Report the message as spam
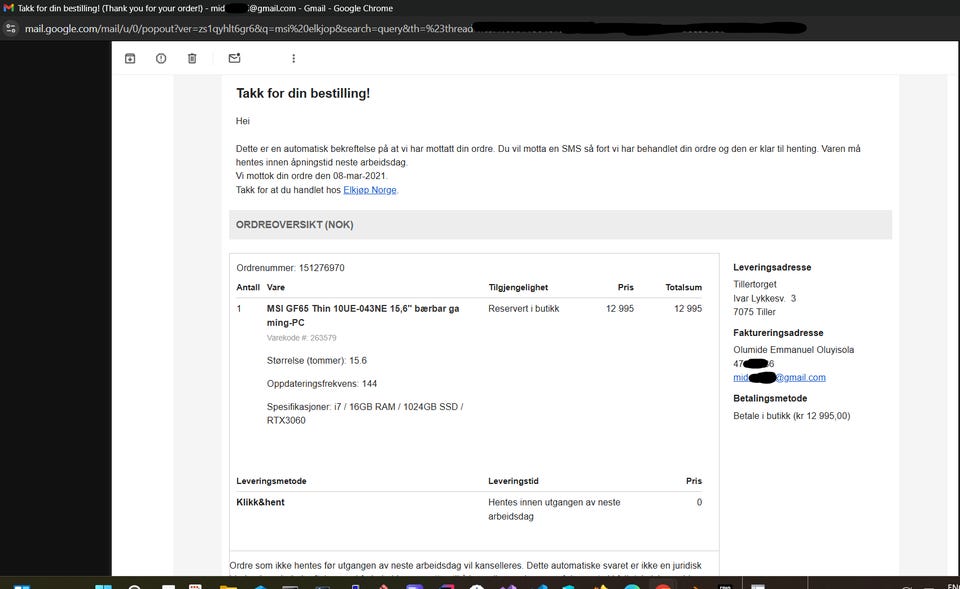 coord(161,58)
